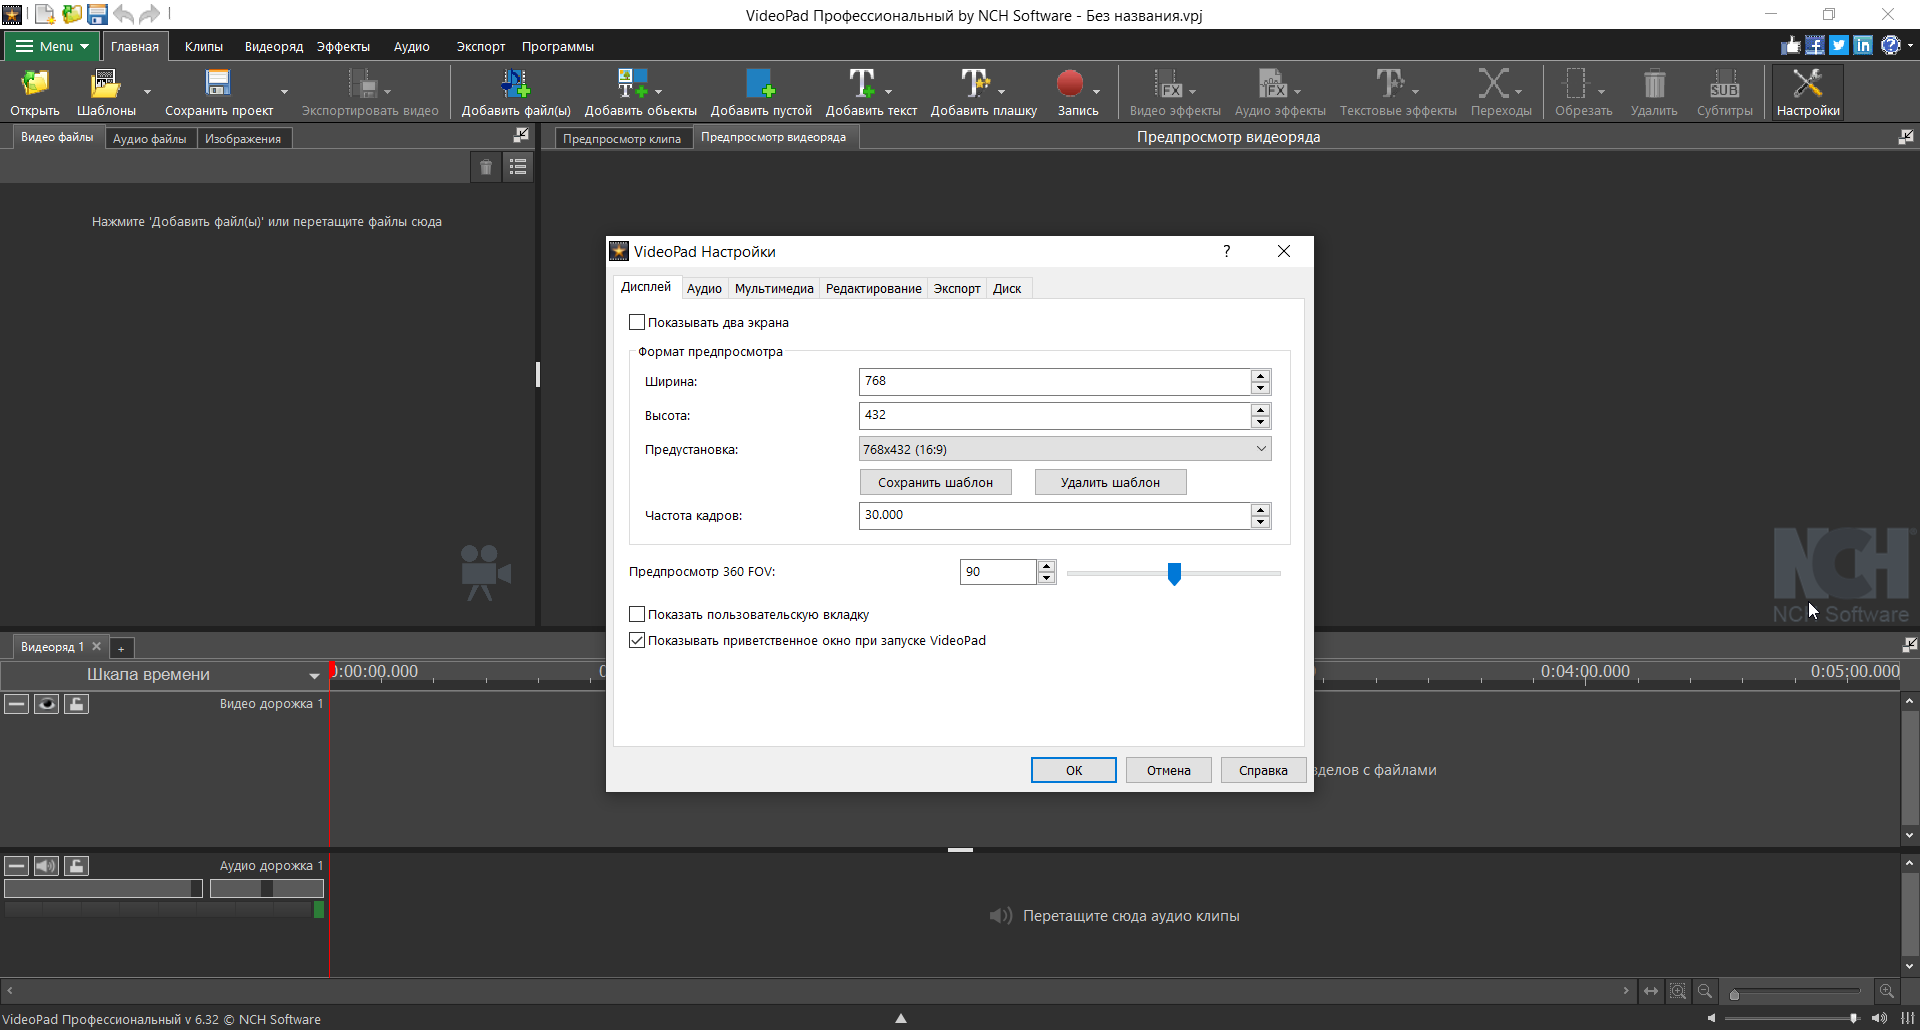Check Показать пользовательскую вкладку option
Screen dimensions: 1920x1030
[637, 614]
